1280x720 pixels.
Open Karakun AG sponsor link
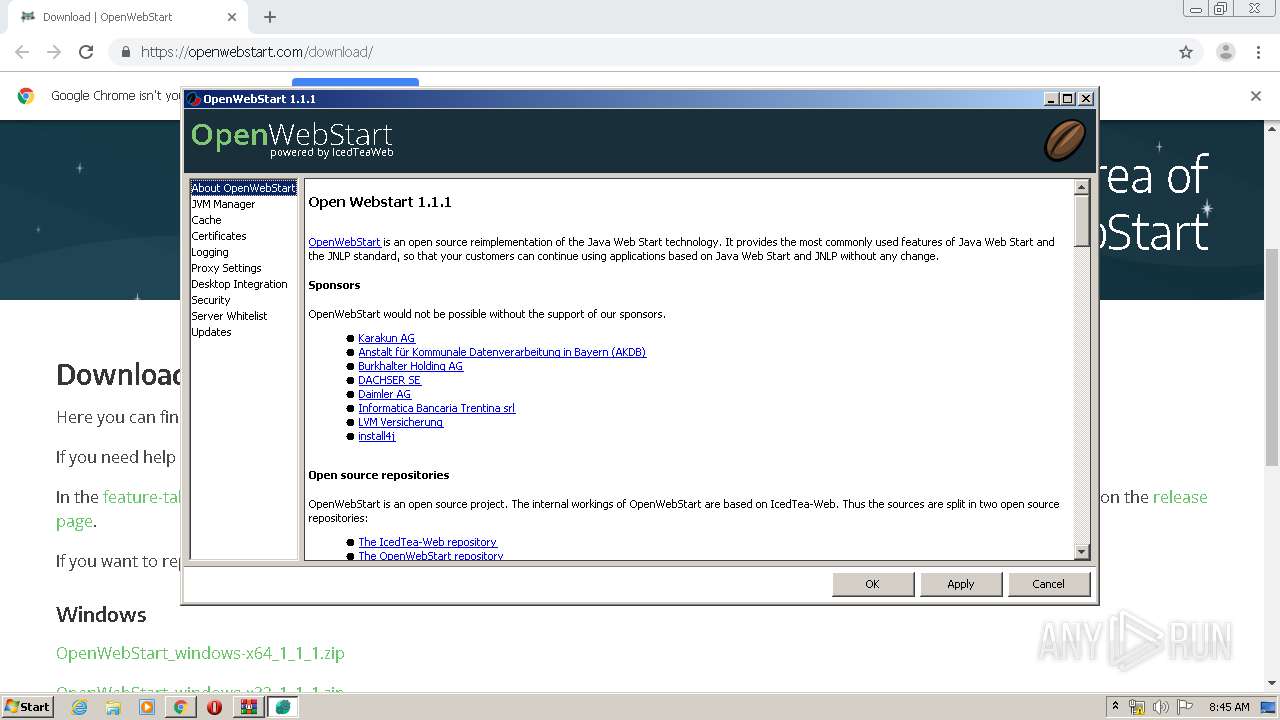click(386, 338)
